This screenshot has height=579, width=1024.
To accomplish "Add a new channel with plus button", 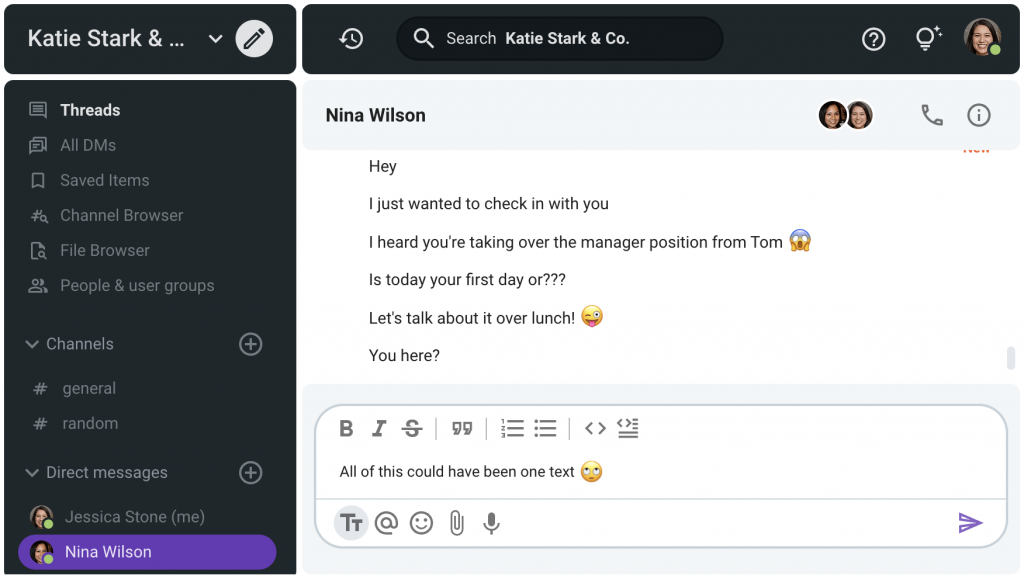I will 251,344.
